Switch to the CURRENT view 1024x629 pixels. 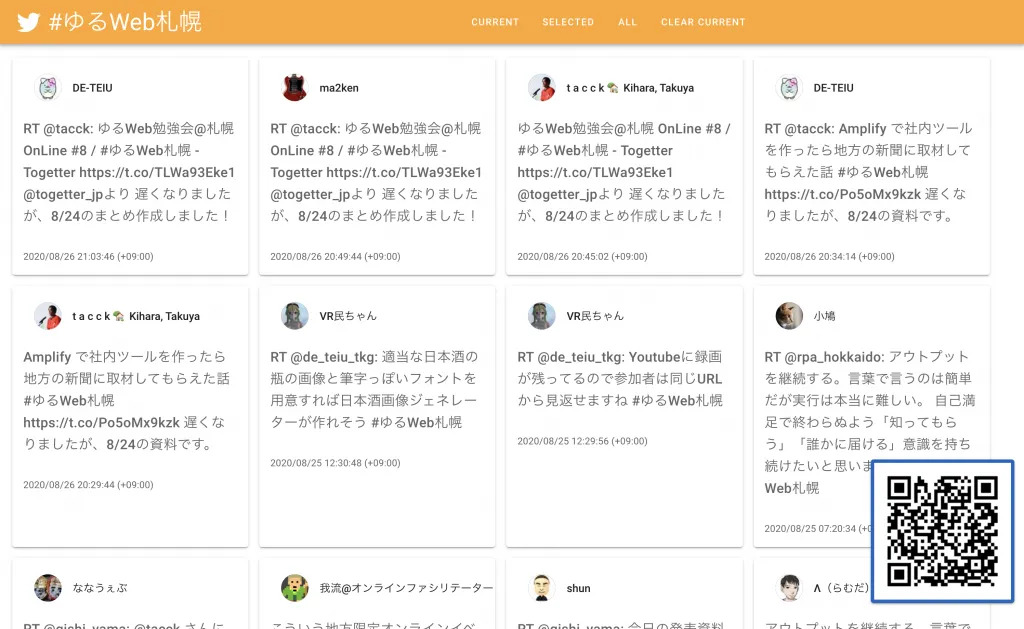495,22
